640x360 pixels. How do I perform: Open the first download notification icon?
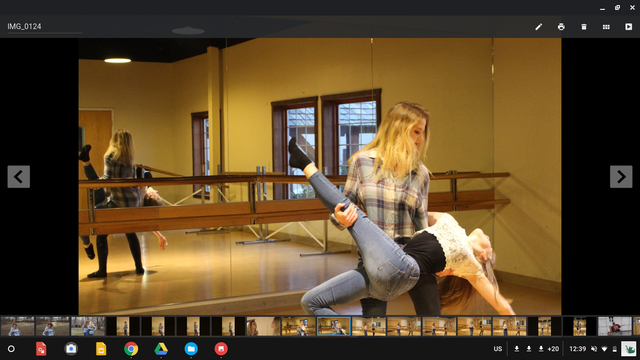point(516,349)
